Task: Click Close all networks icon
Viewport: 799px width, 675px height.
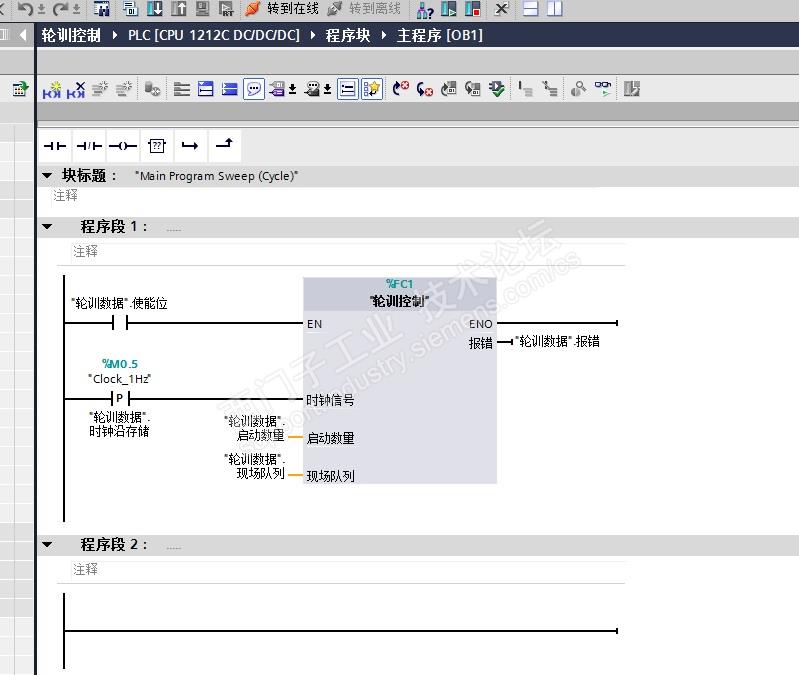Action: [229, 90]
